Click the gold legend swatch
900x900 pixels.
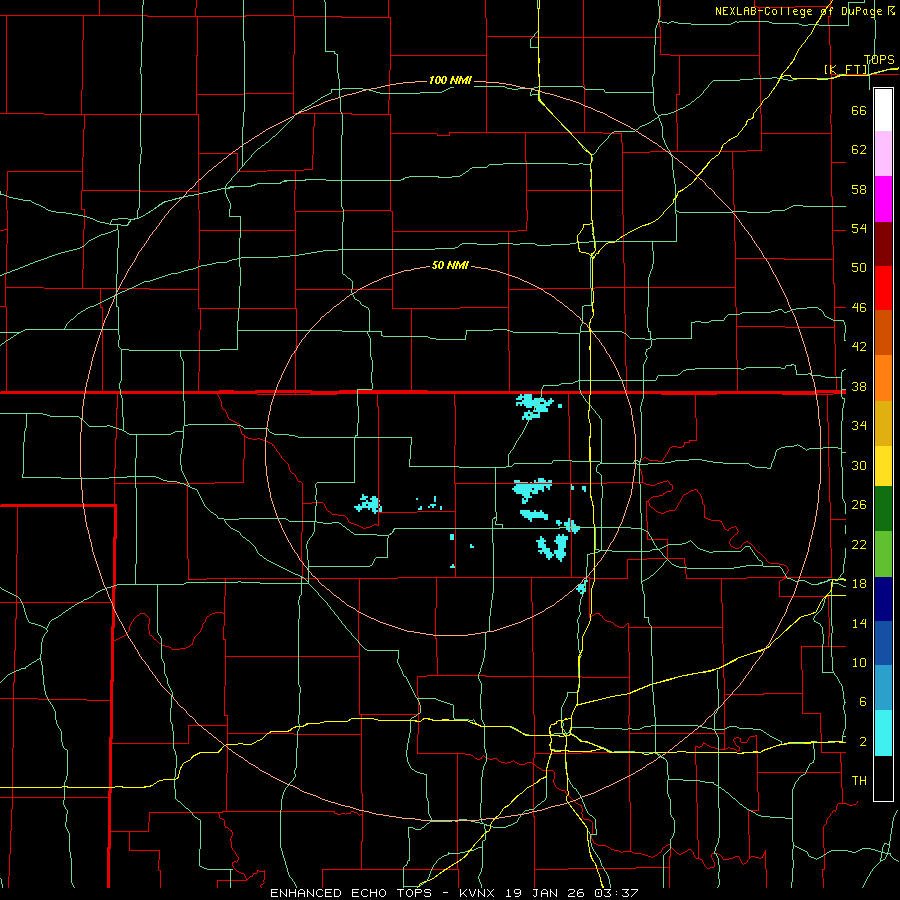tap(883, 423)
